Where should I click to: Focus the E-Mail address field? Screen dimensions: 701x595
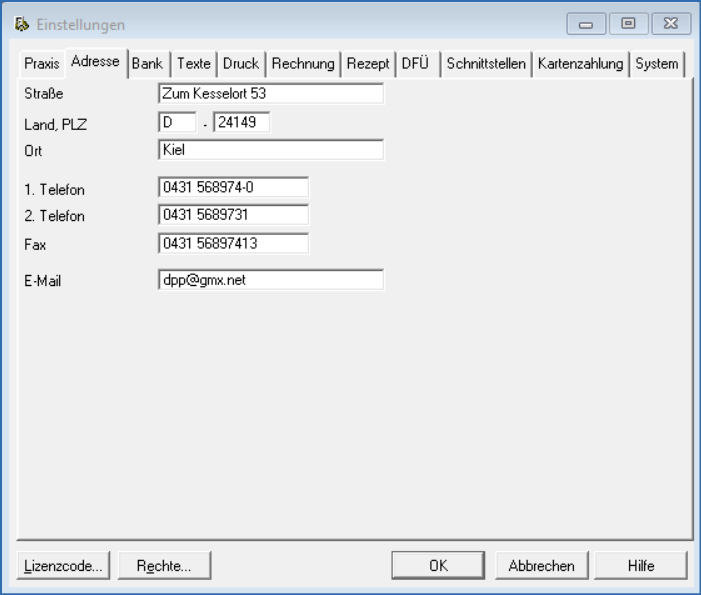[x=270, y=281]
